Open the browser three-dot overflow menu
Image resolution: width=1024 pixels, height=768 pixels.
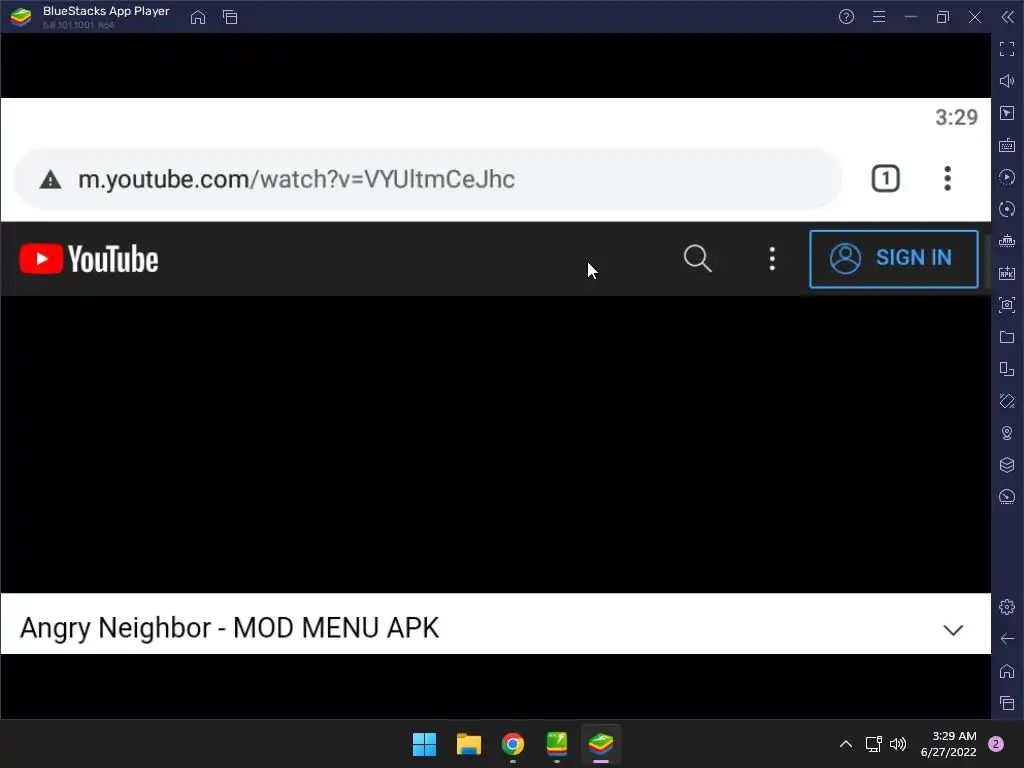click(x=948, y=179)
